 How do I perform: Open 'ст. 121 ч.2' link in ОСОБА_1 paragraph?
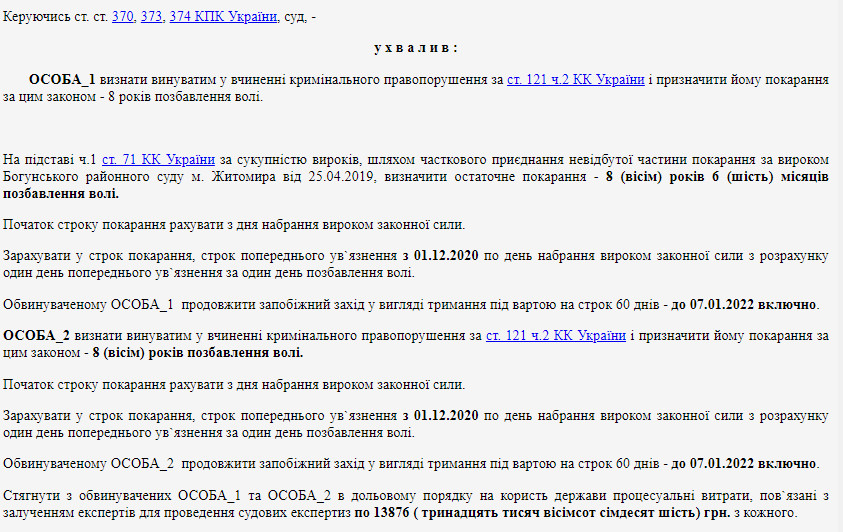pyautogui.click(x=575, y=80)
